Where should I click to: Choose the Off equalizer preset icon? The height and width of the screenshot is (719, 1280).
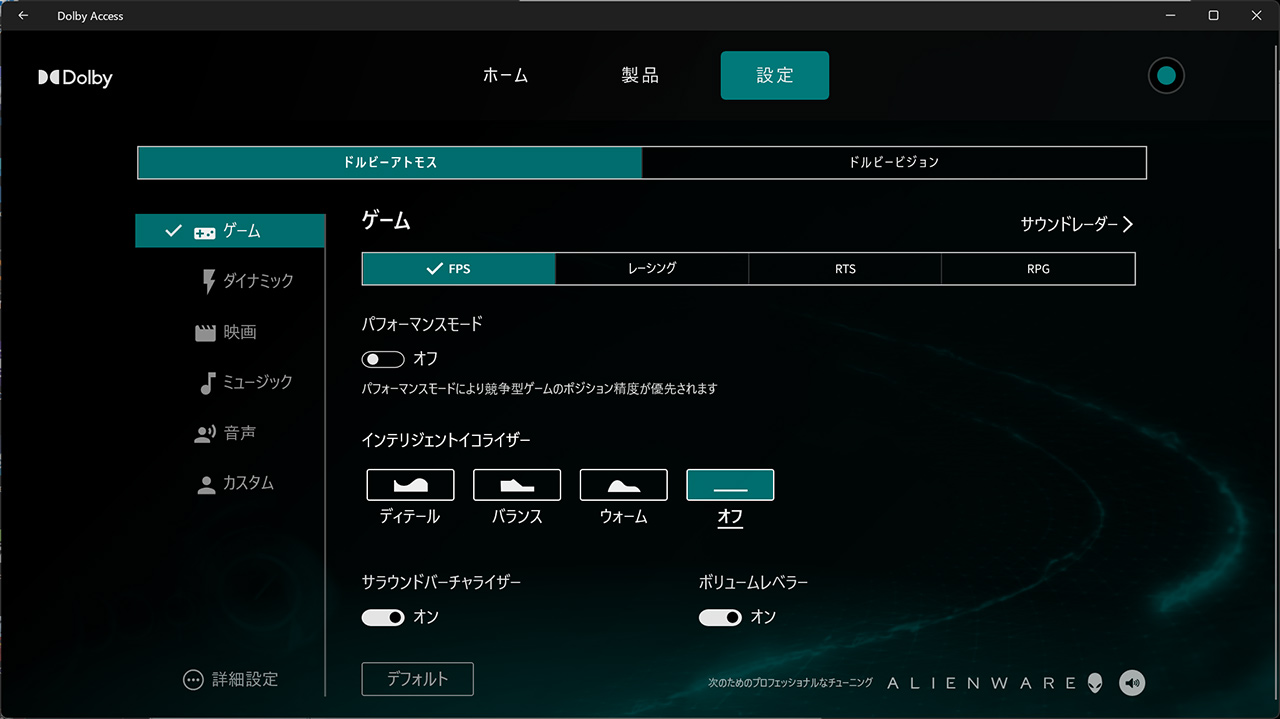pos(730,485)
